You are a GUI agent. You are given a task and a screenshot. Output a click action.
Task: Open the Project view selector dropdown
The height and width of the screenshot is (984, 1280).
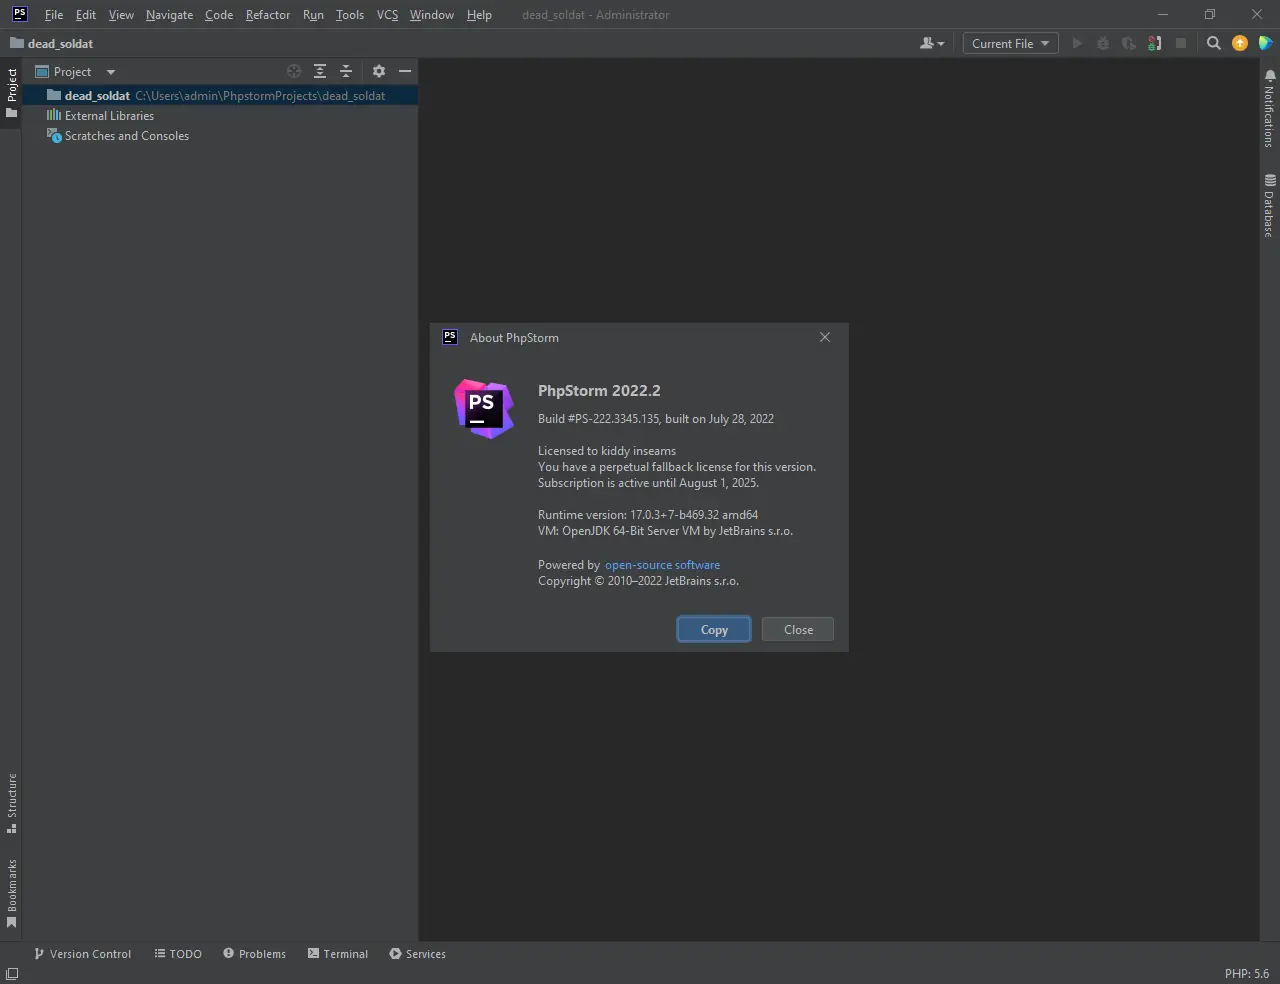point(76,72)
